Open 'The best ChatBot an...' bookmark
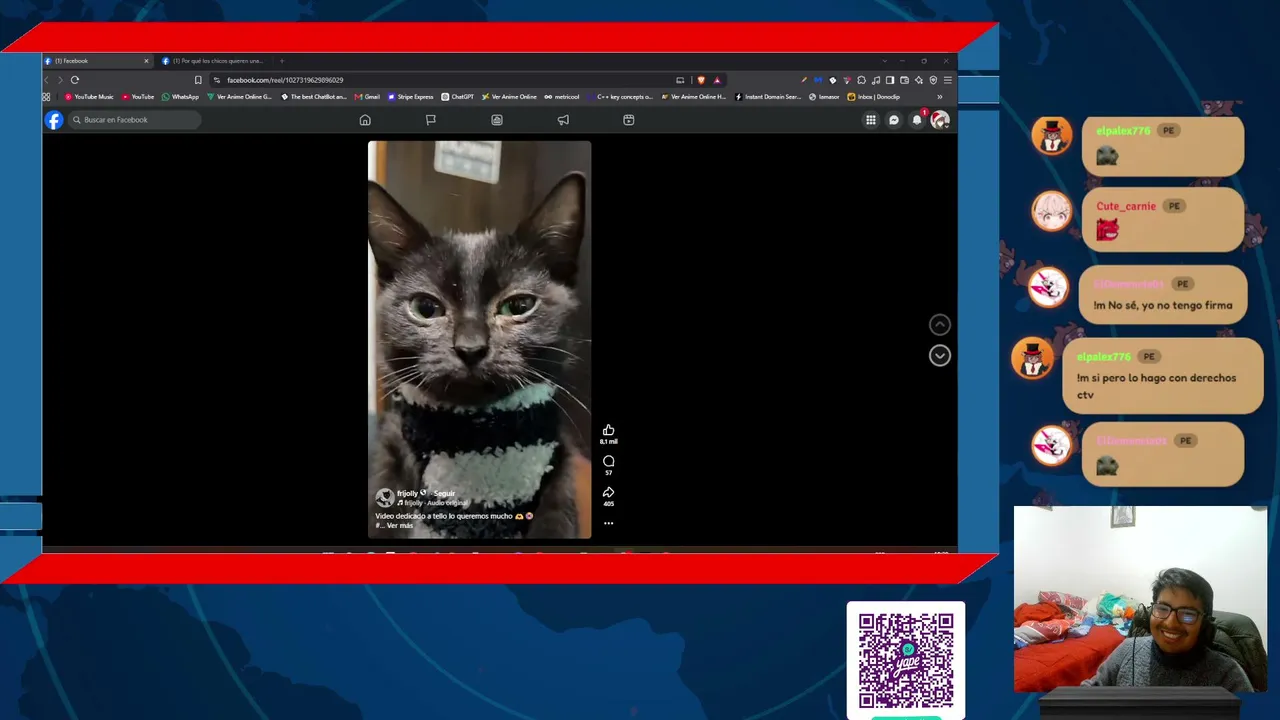The image size is (1280, 720). [x=314, y=97]
